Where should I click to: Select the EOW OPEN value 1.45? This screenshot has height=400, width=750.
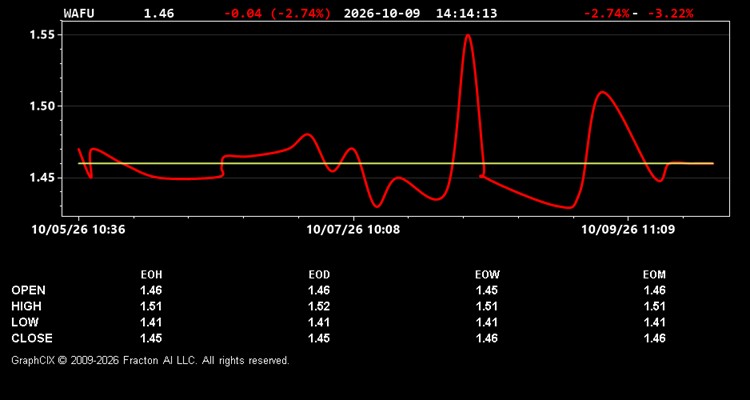coord(487,290)
